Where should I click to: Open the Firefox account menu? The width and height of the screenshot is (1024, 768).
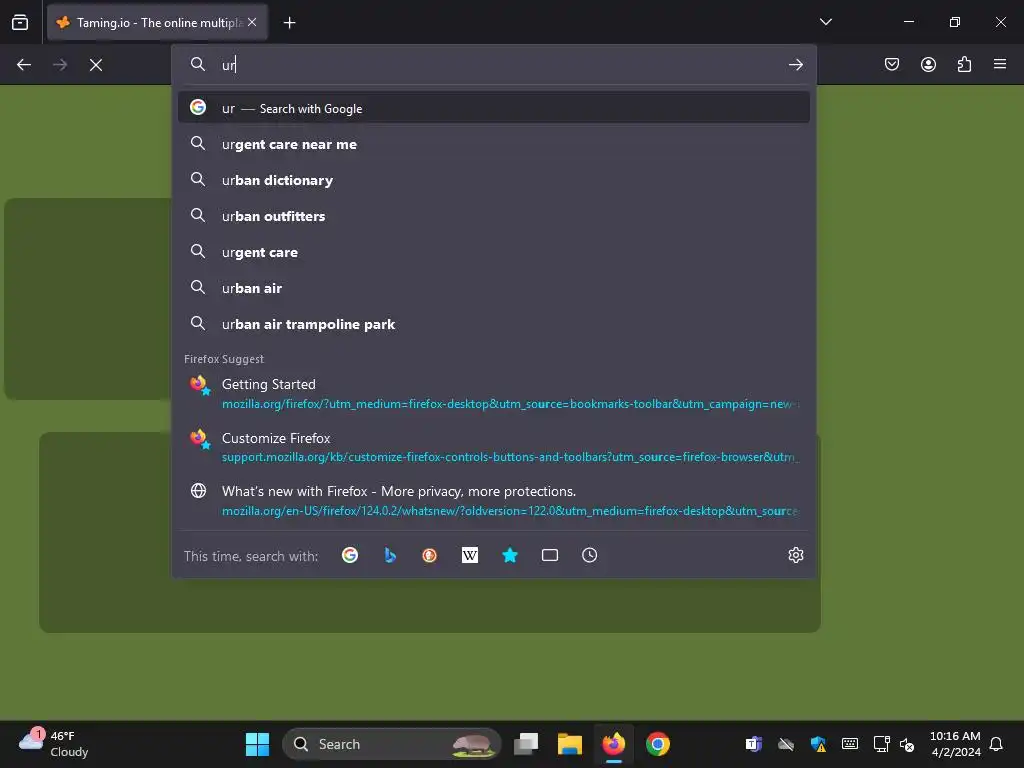(x=928, y=64)
